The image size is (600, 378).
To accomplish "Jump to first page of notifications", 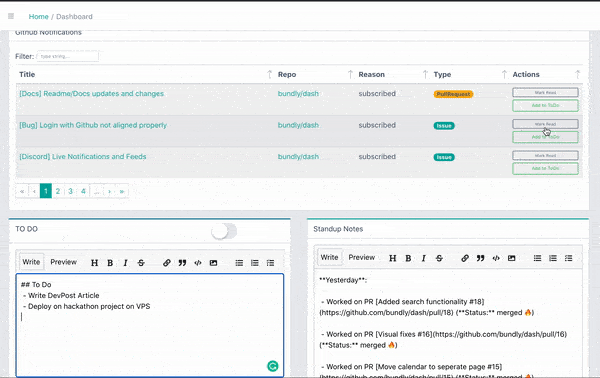I will coord(22,191).
